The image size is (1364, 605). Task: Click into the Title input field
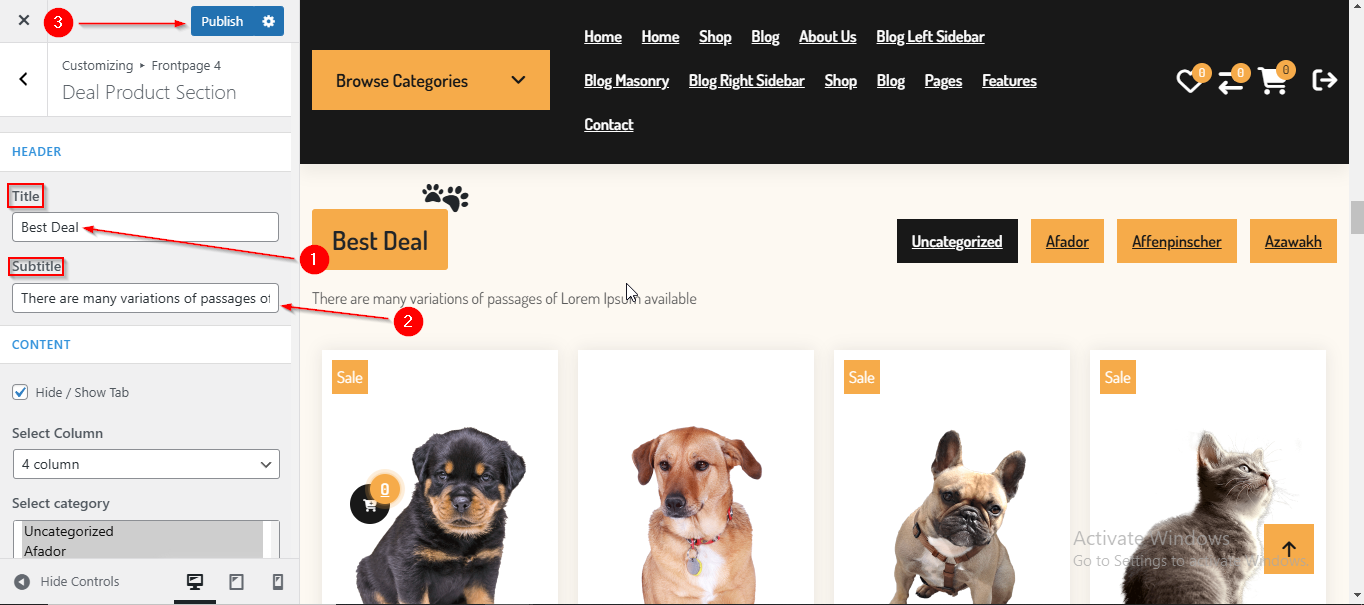pos(146,227)
